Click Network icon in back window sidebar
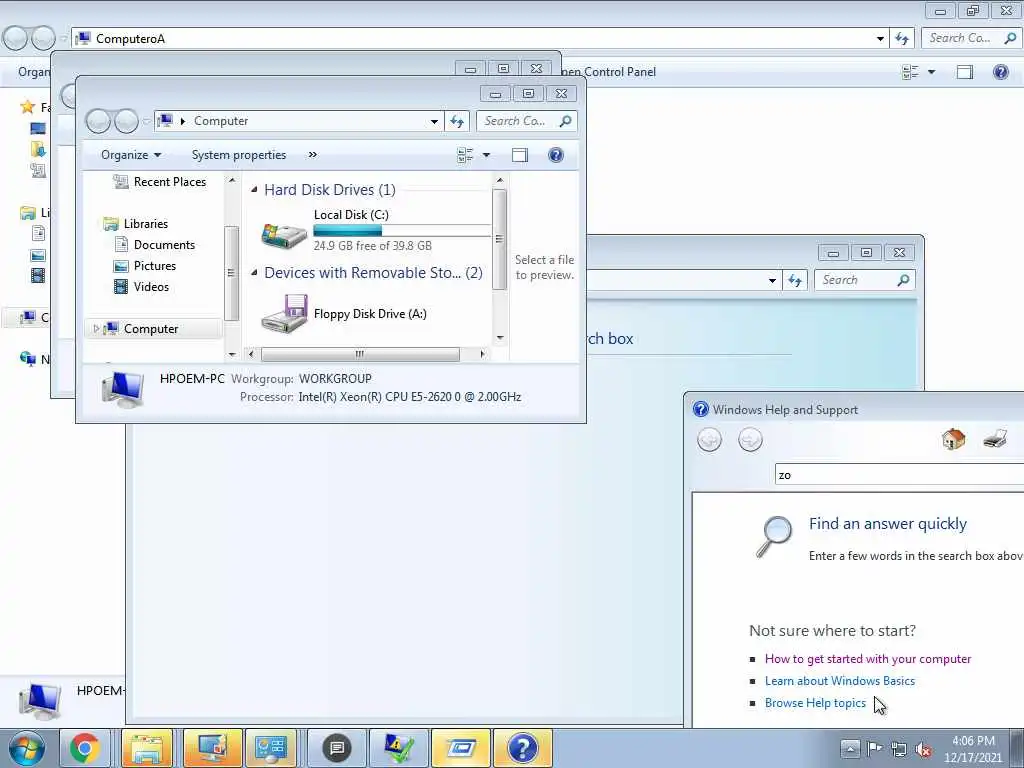 27,359
